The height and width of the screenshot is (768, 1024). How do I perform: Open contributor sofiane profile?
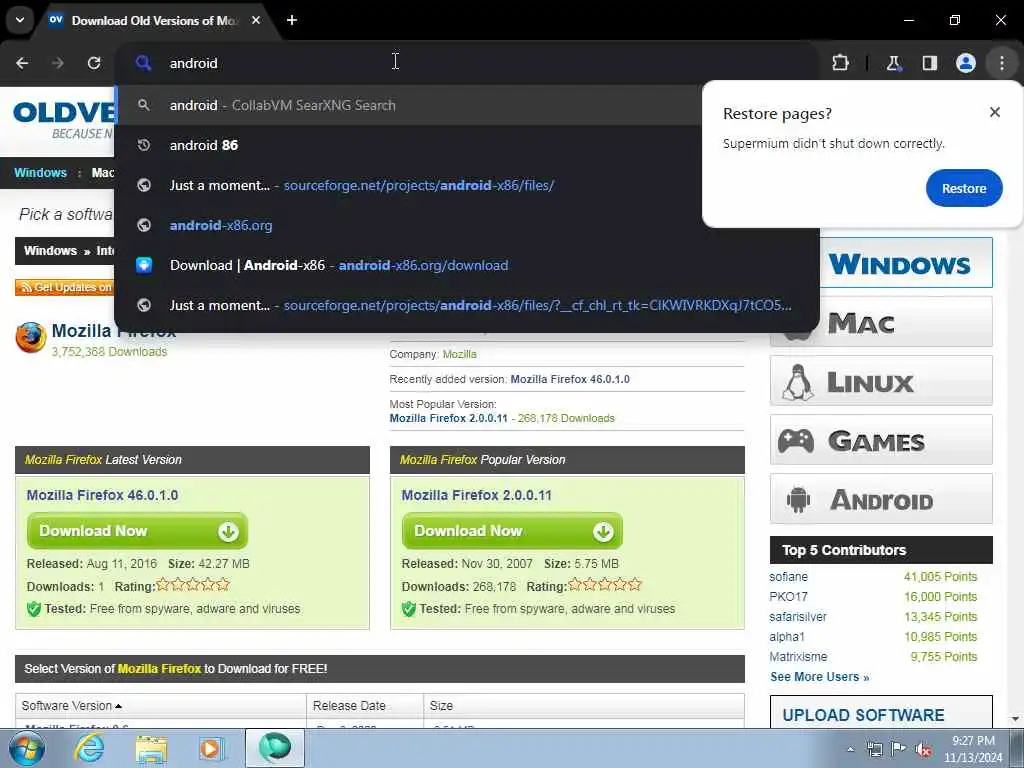[788, 577]
